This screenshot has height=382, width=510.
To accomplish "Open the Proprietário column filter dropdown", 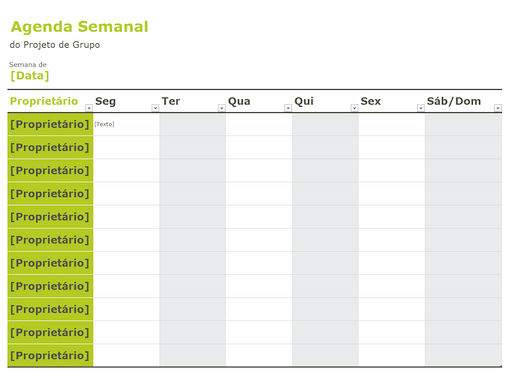I will 89,108.
